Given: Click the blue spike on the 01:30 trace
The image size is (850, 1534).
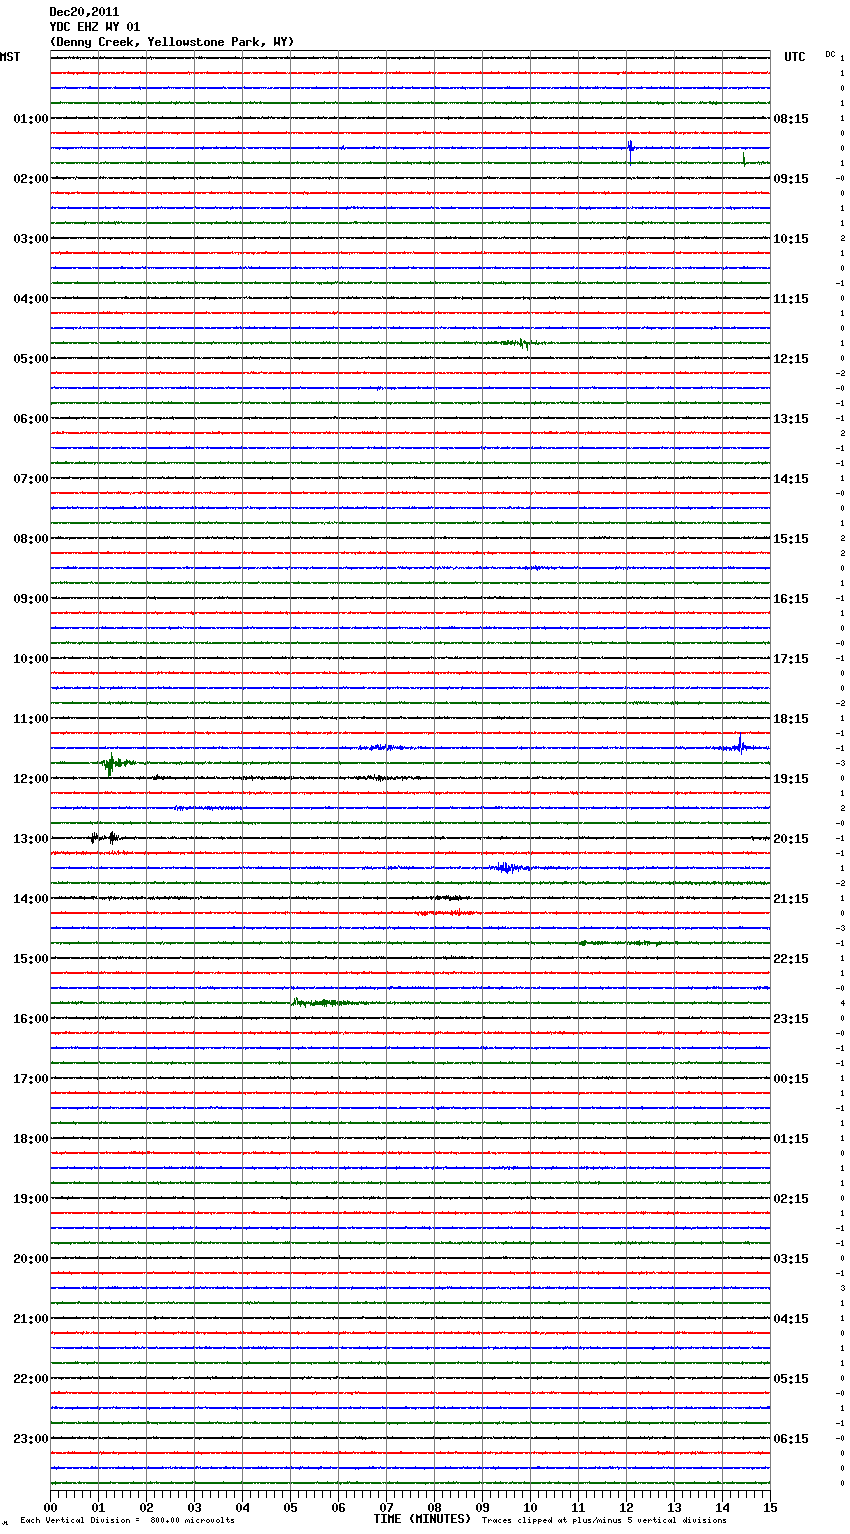Looking at the screenshot, I should [630, 149].
